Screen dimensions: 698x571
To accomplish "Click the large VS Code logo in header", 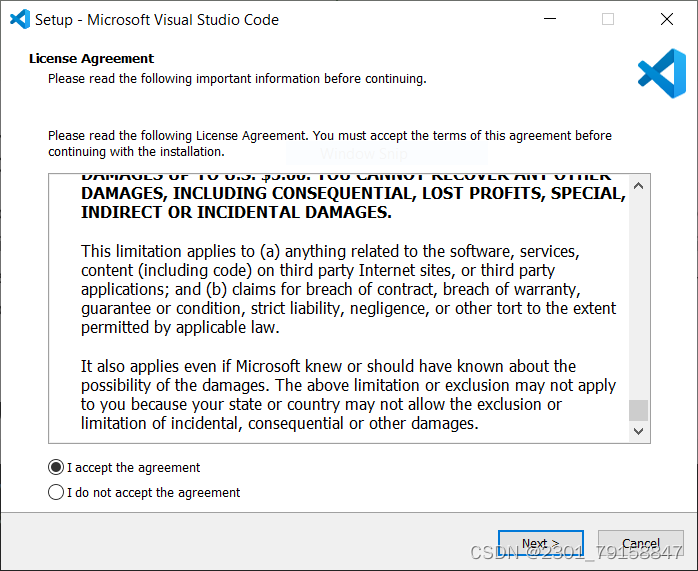I will [662, 73].
